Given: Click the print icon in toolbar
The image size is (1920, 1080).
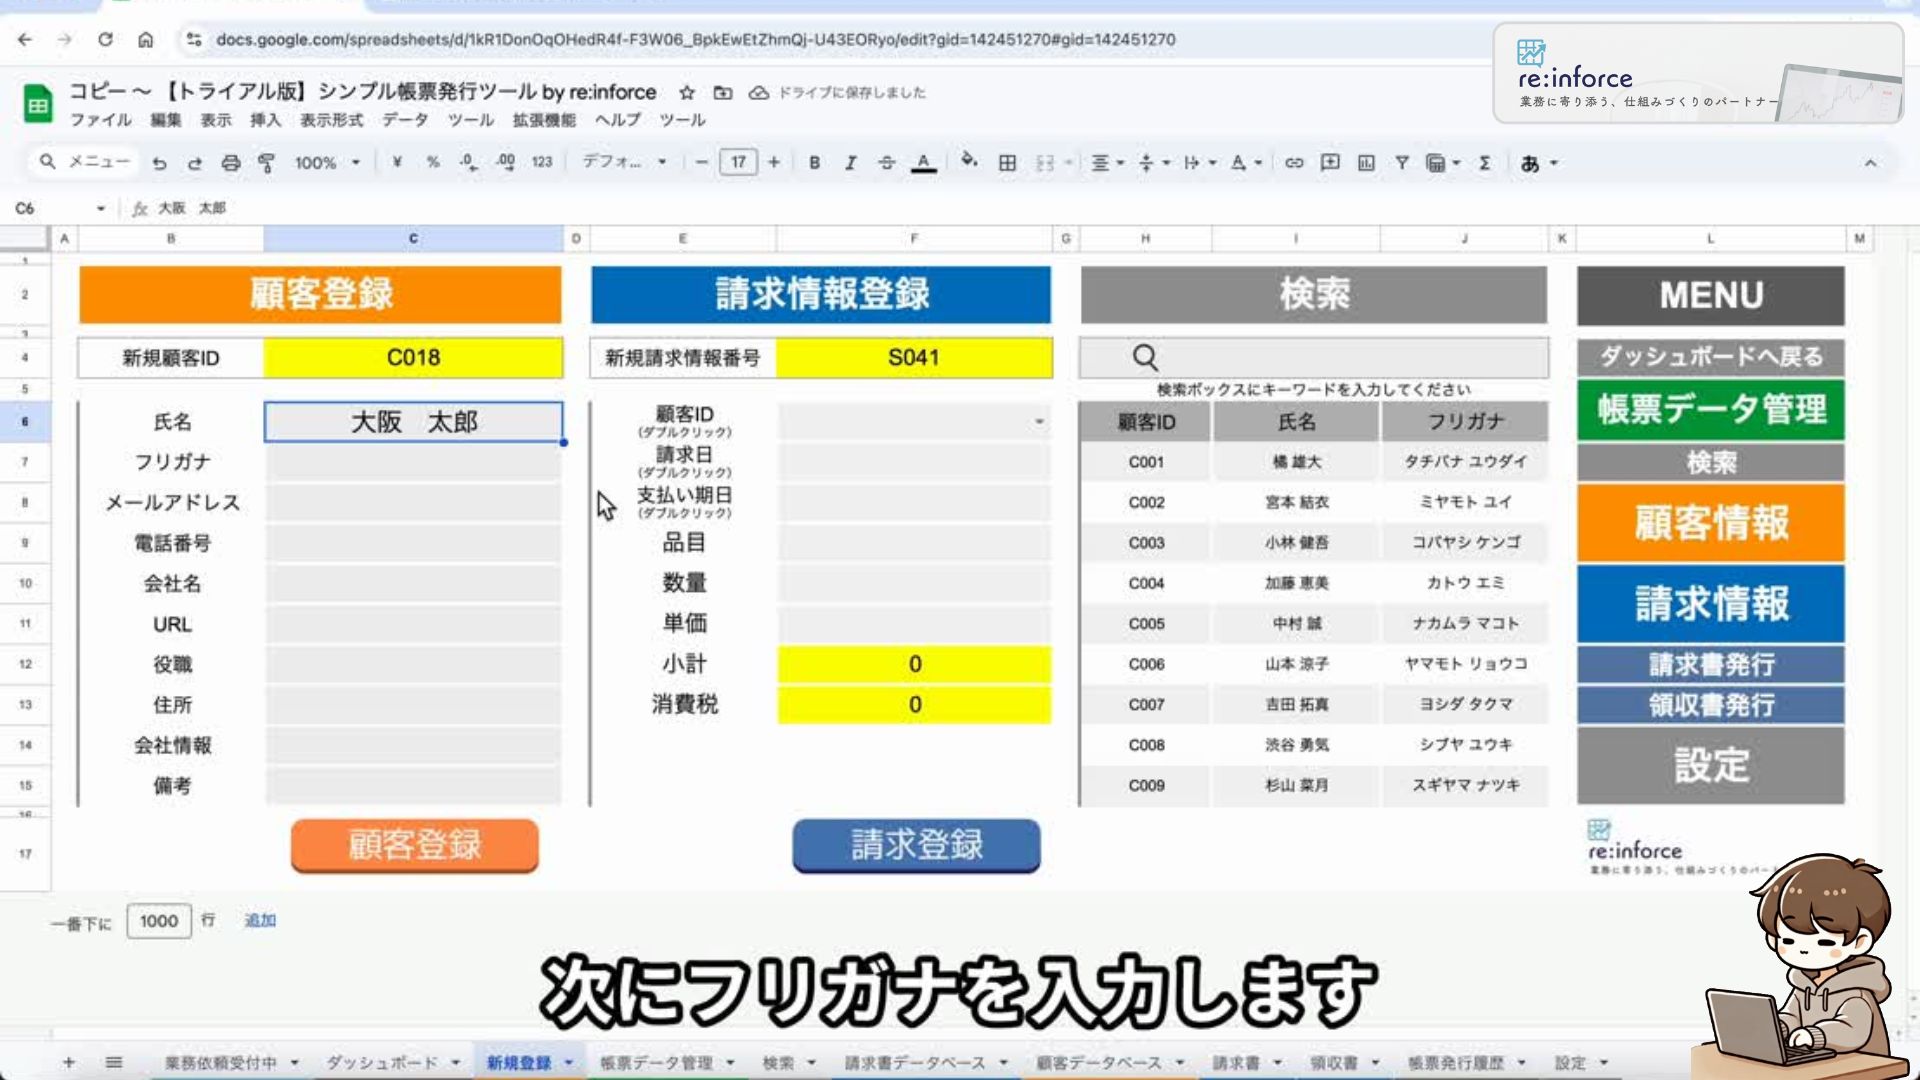Looking at the screenshot, I should pos(231,163).
